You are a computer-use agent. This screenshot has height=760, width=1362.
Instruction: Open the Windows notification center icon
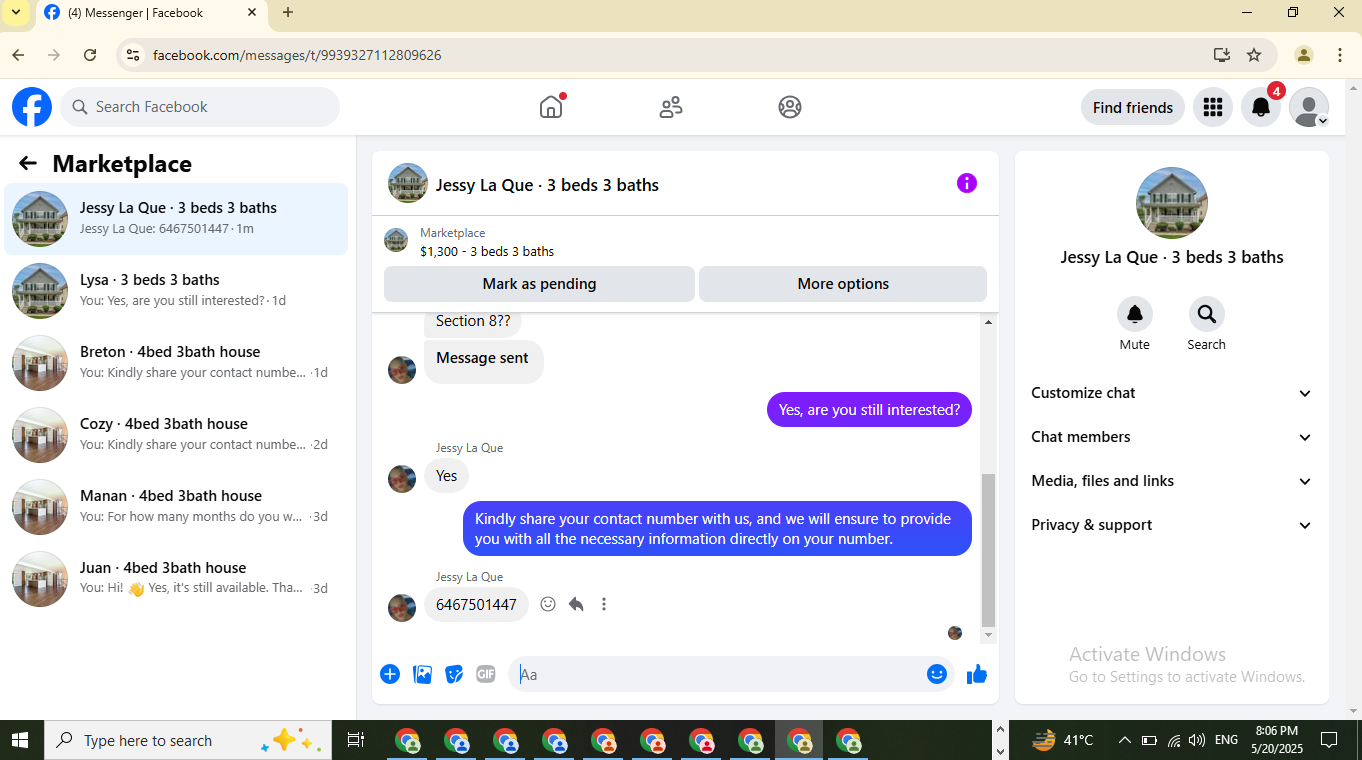1329,740
